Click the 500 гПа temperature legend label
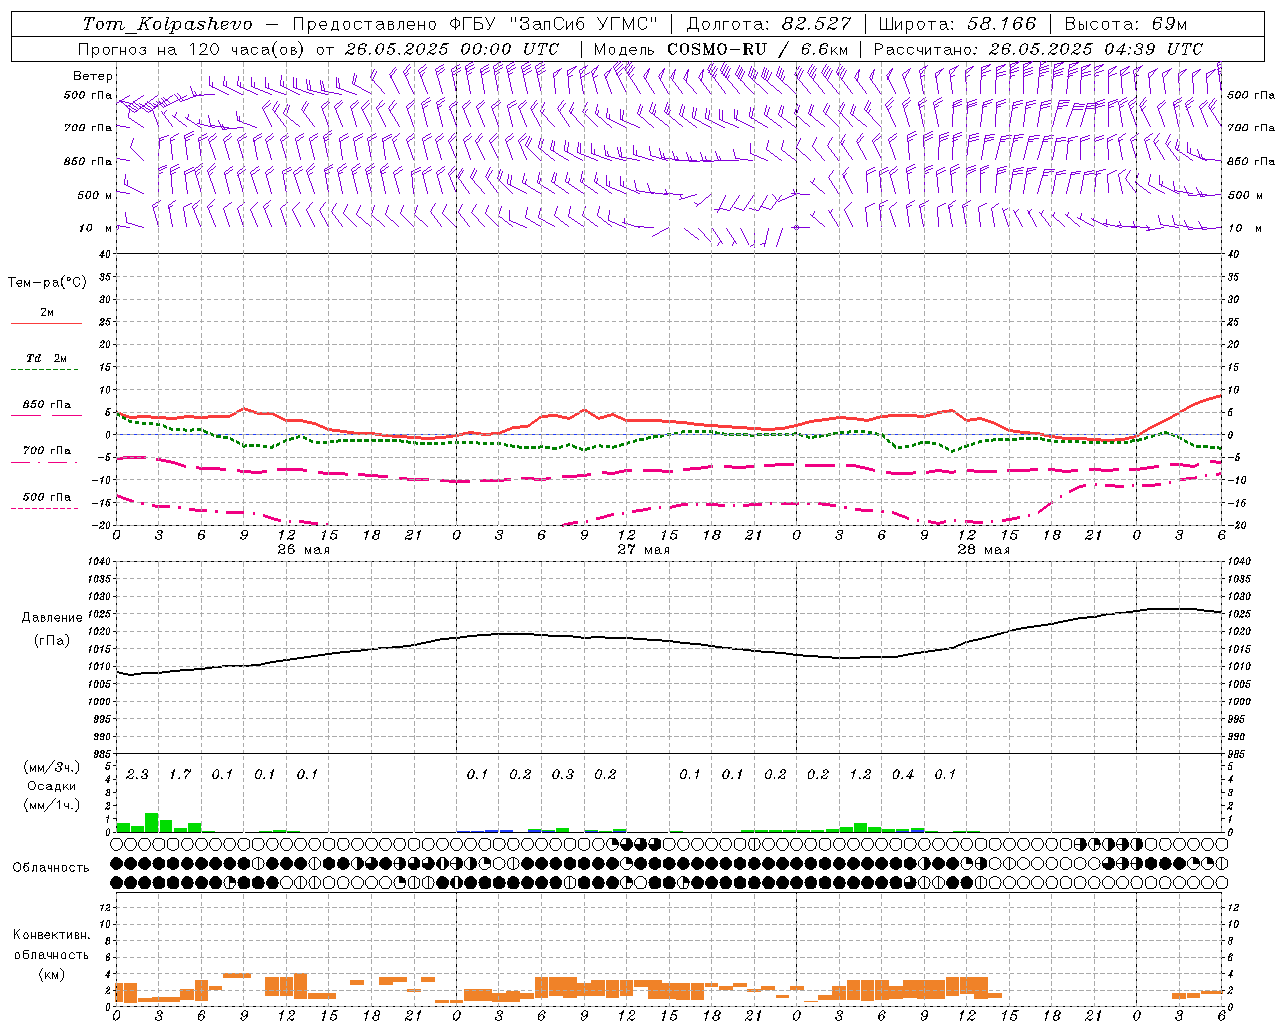The image size is (1280, 1024). (x=46, y=497)
